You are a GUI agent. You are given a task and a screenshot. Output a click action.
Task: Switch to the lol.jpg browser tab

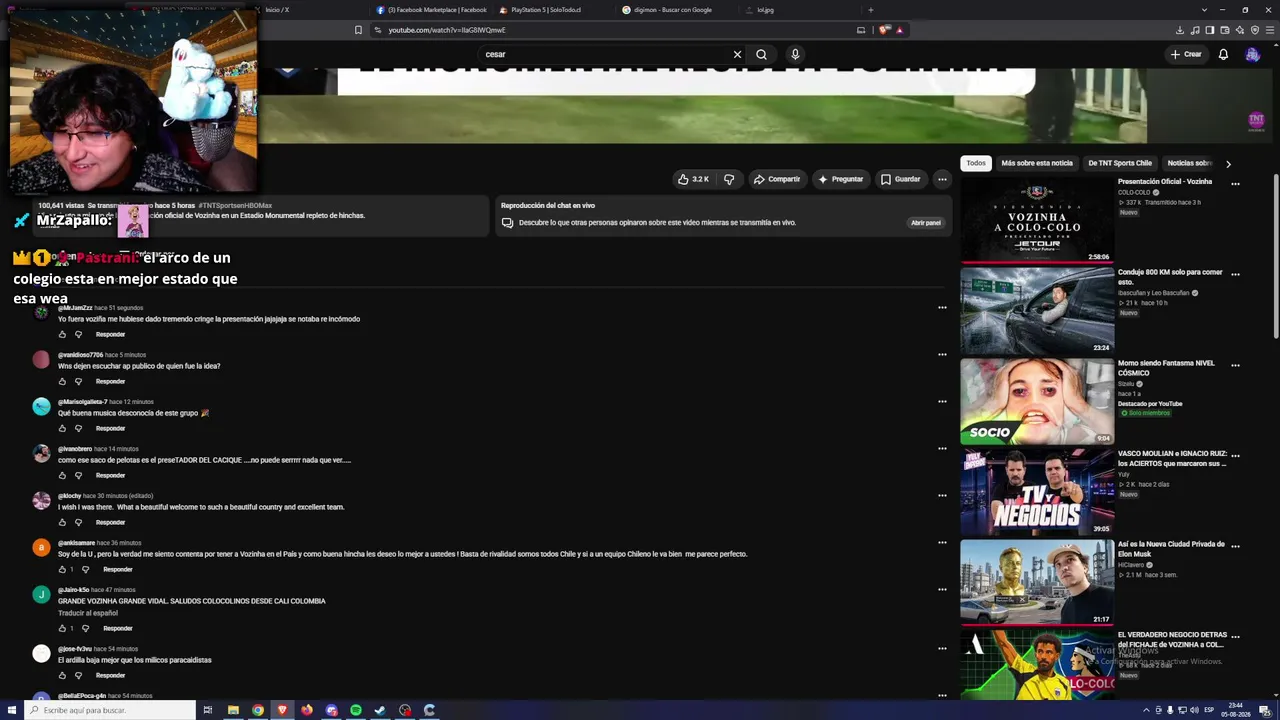click(x=765, y=10)
